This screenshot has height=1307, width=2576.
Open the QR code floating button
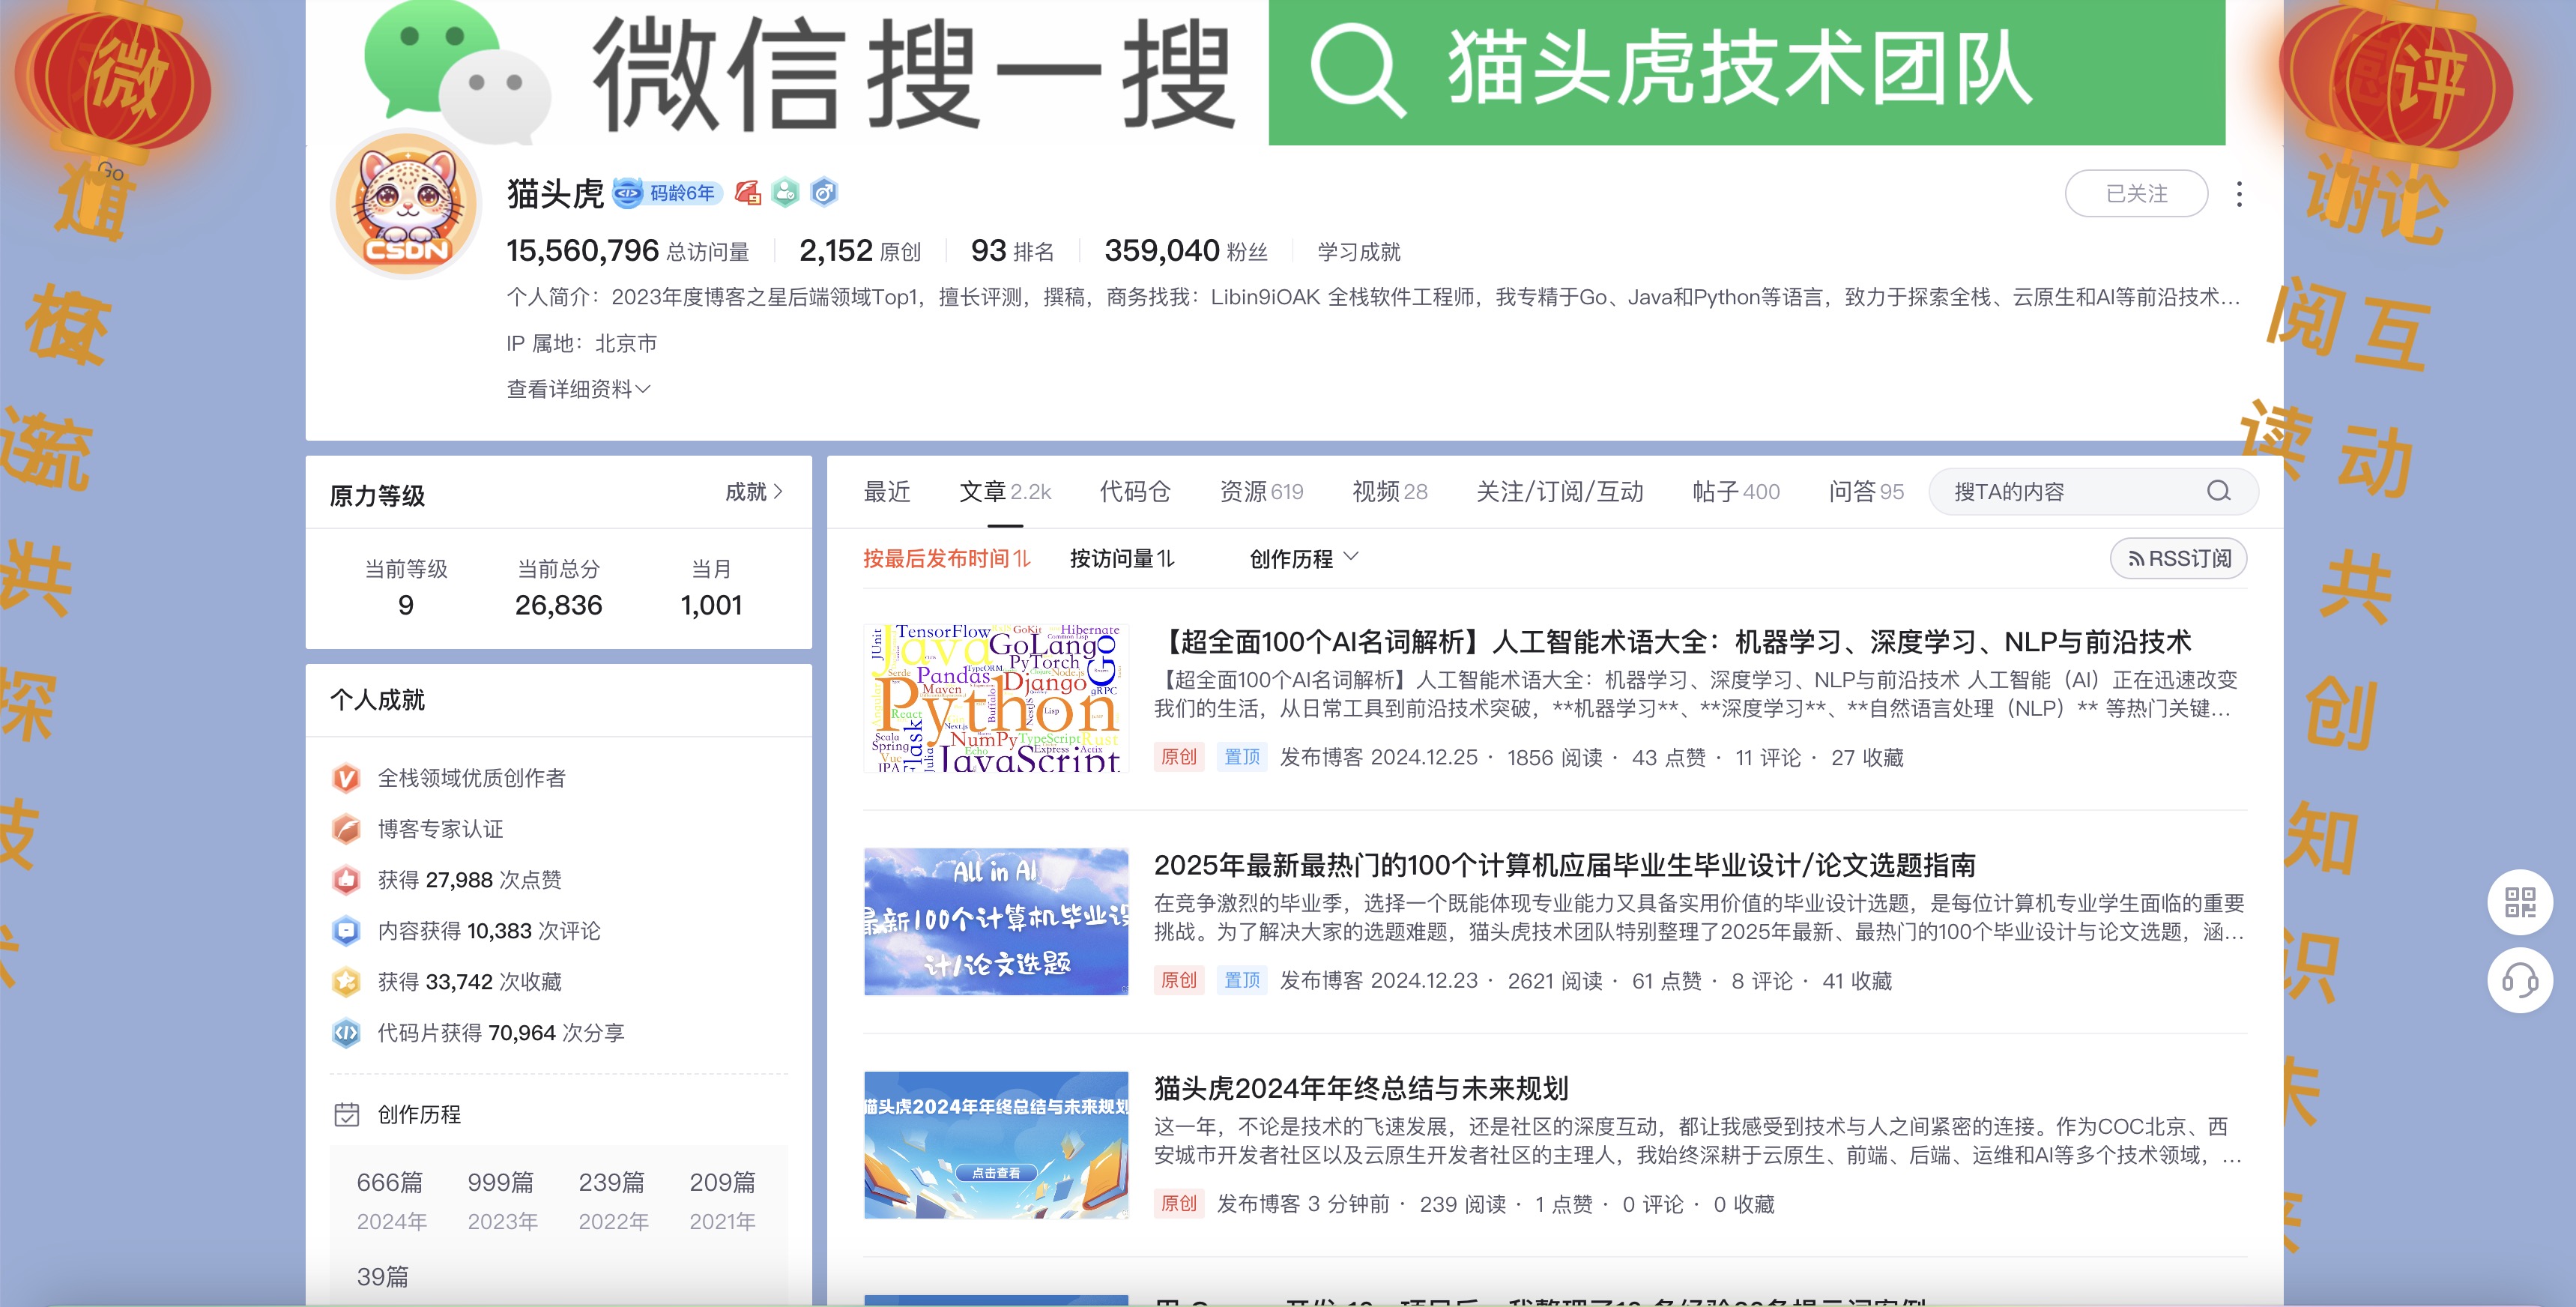(x=2519, y=902)
